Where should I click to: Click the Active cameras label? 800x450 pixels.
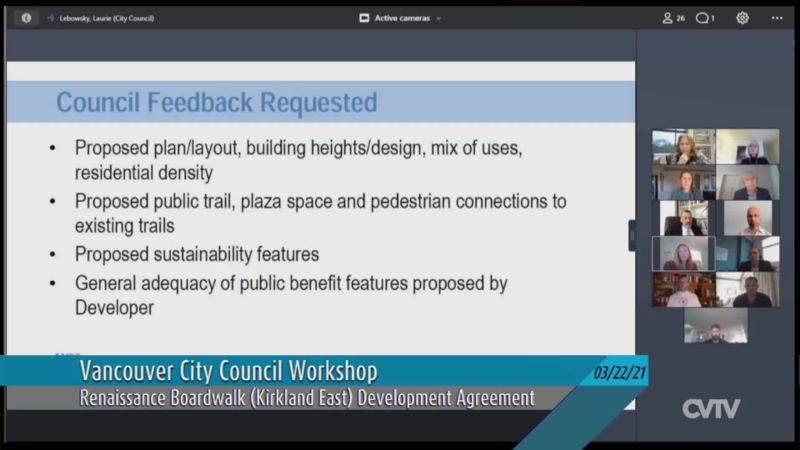click(402, 18)
